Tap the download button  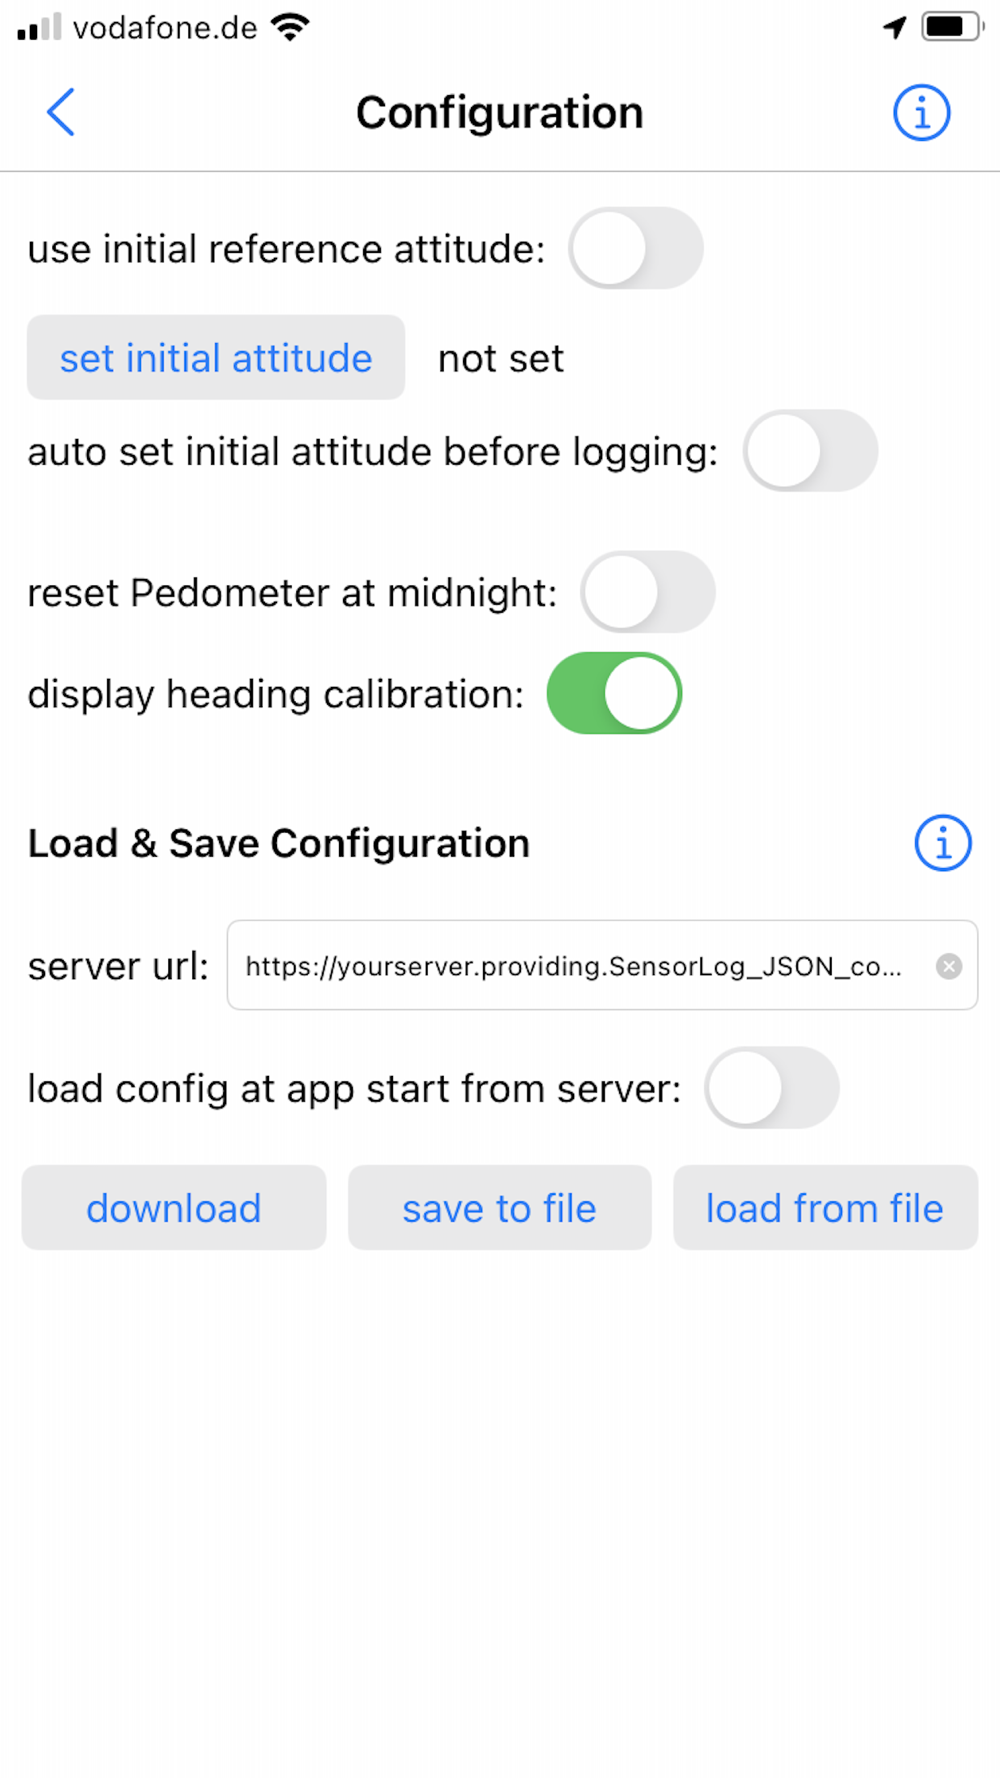[x=174, y=1208]
